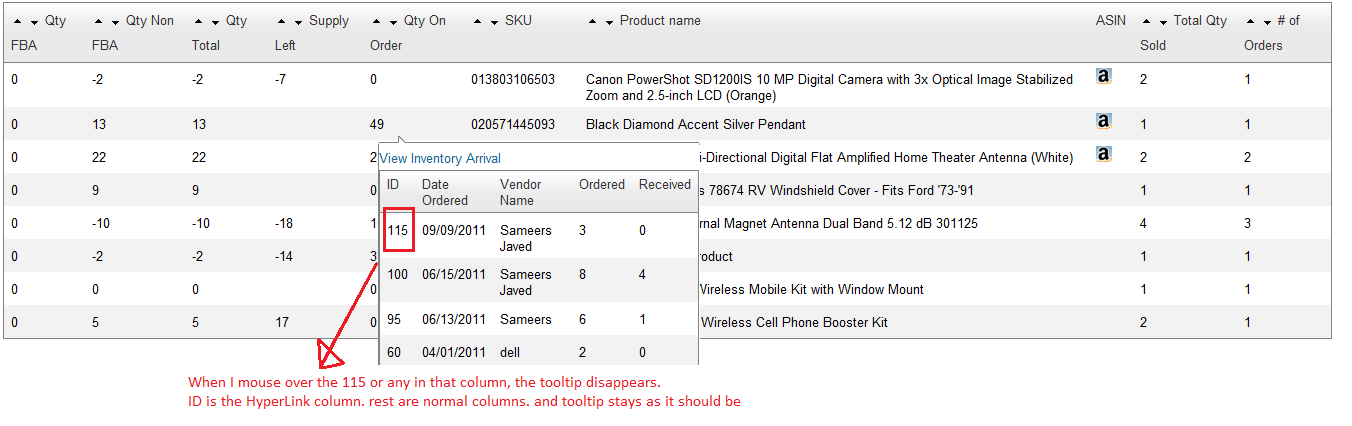This screenshot has height=426, width=1352.
Task: Sort Qty FBA column ascending using up arrow
Action: (x=17, y=21)
